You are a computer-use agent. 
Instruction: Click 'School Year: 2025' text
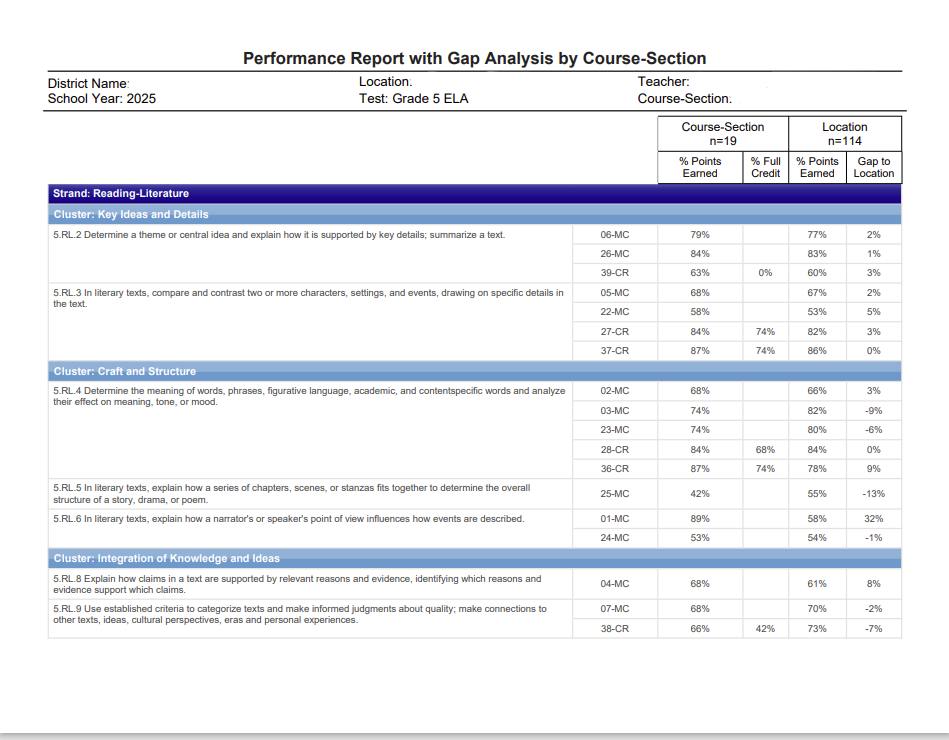(x=102, y=99)
